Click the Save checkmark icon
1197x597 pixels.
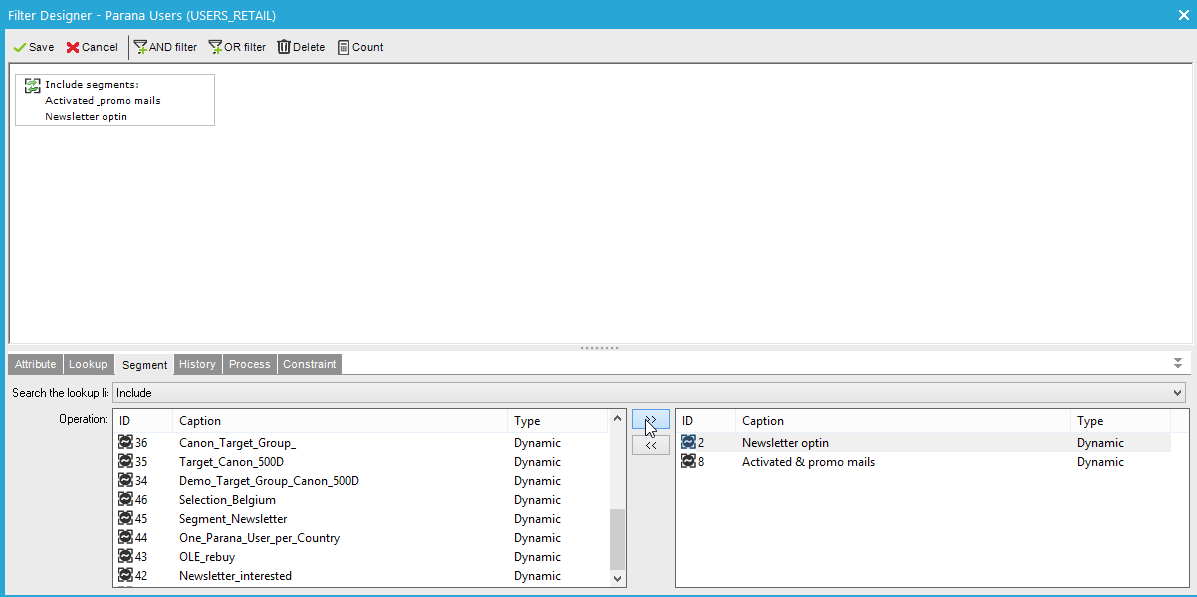tap(19, 47)
